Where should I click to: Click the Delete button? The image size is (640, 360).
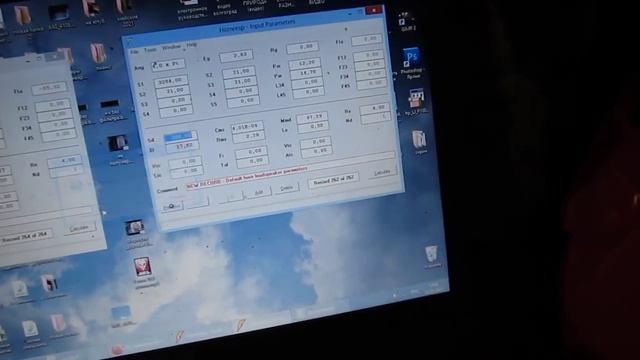(x=287, y=188)
